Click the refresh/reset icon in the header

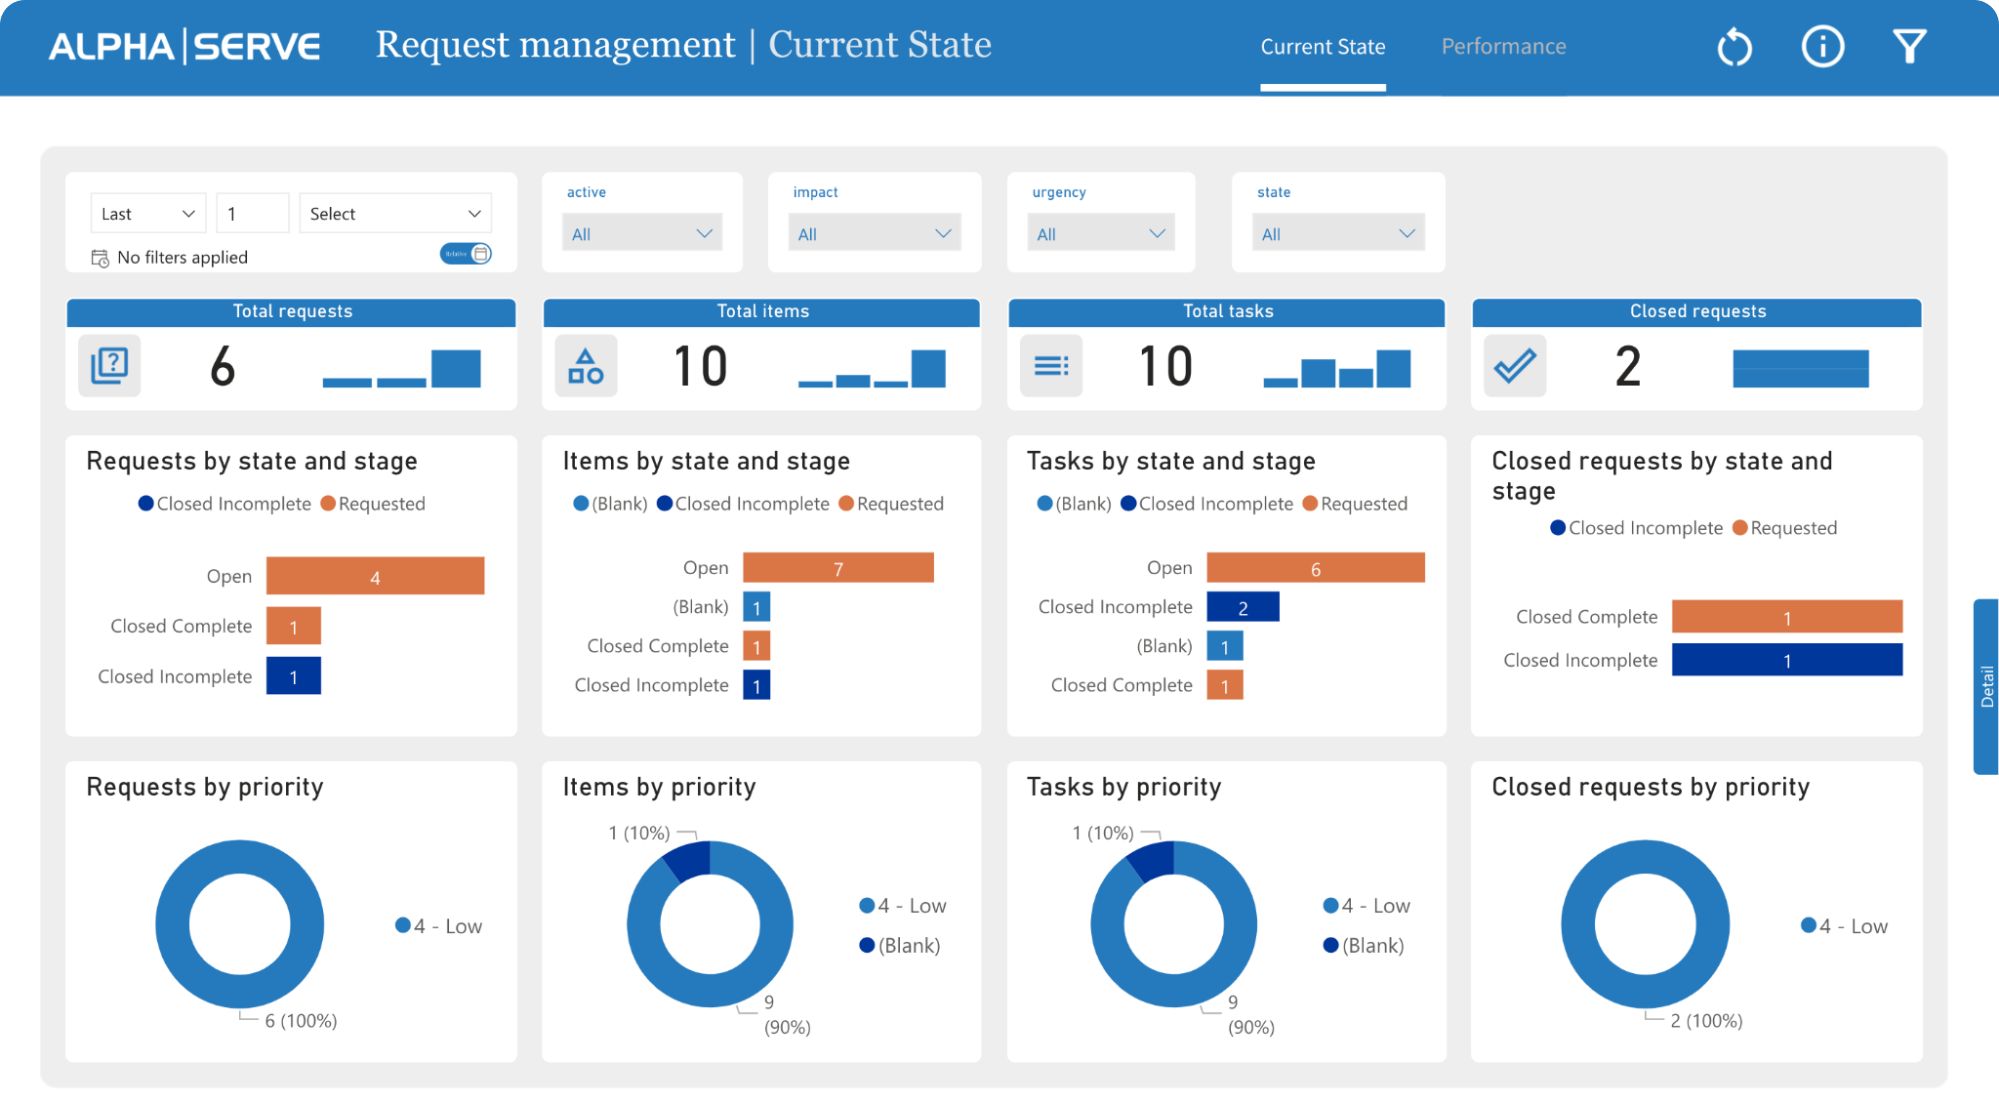point(1733,46)
